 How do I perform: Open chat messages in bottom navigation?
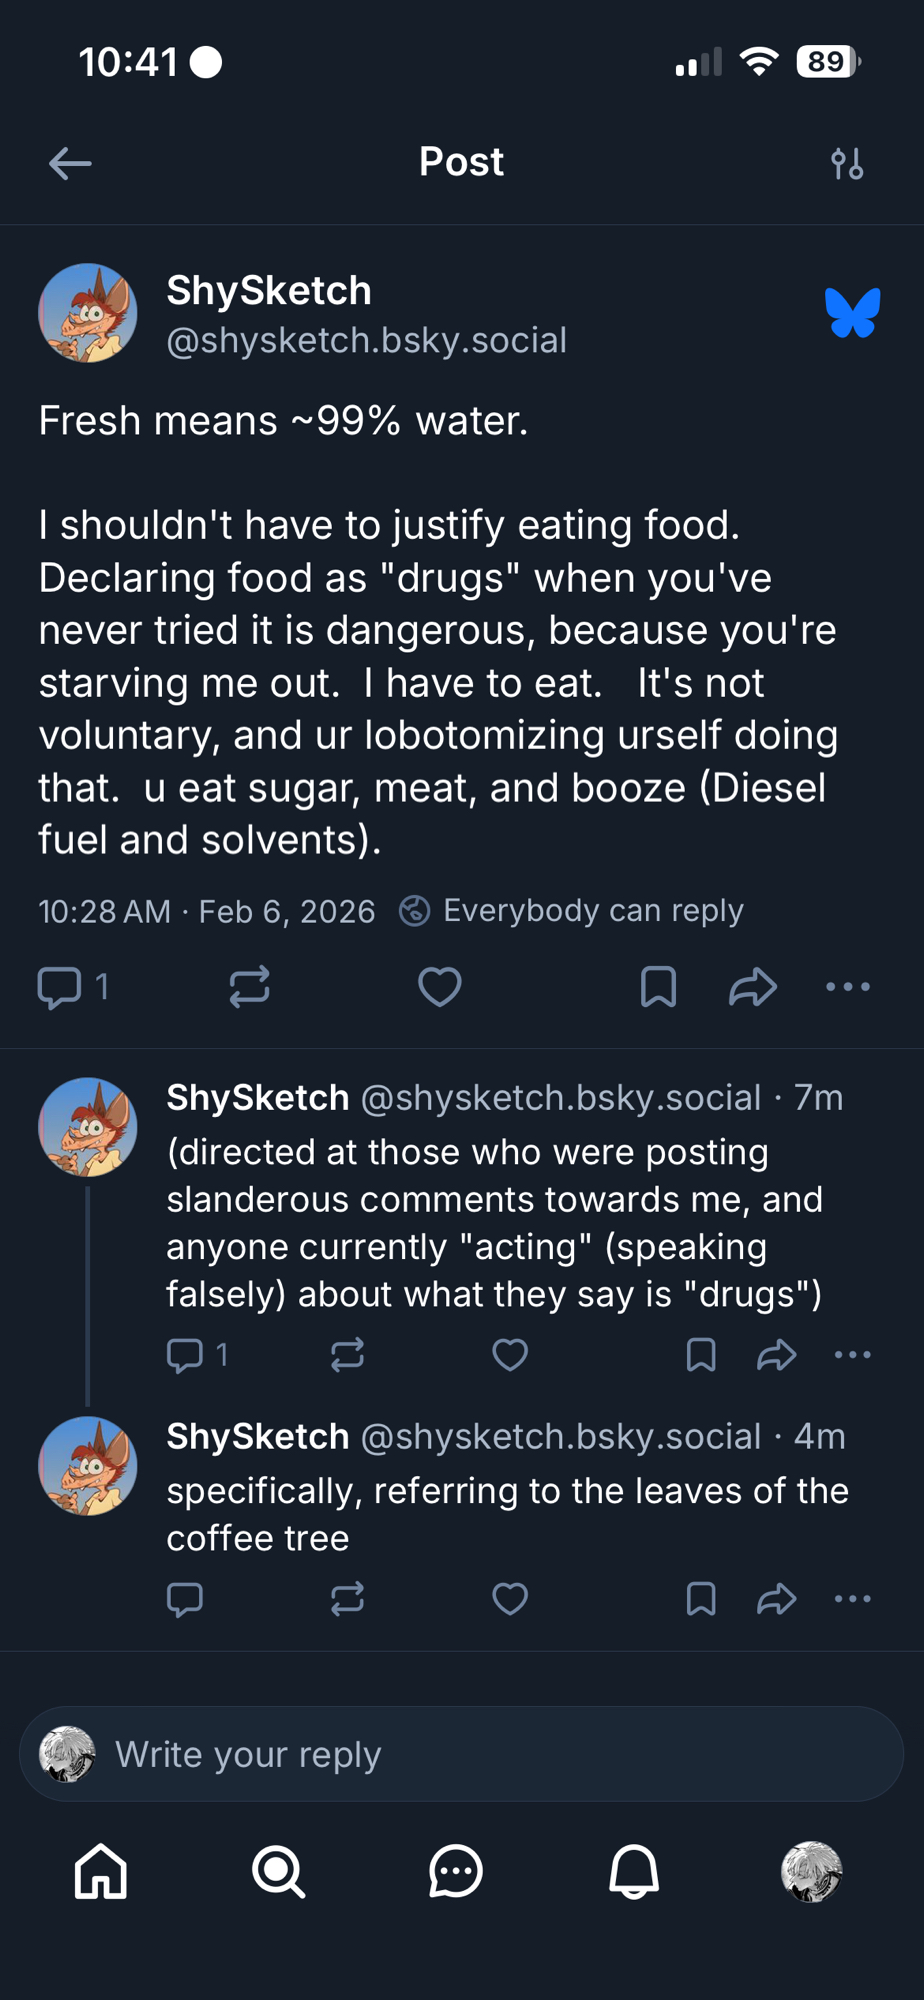(456, 1871)
